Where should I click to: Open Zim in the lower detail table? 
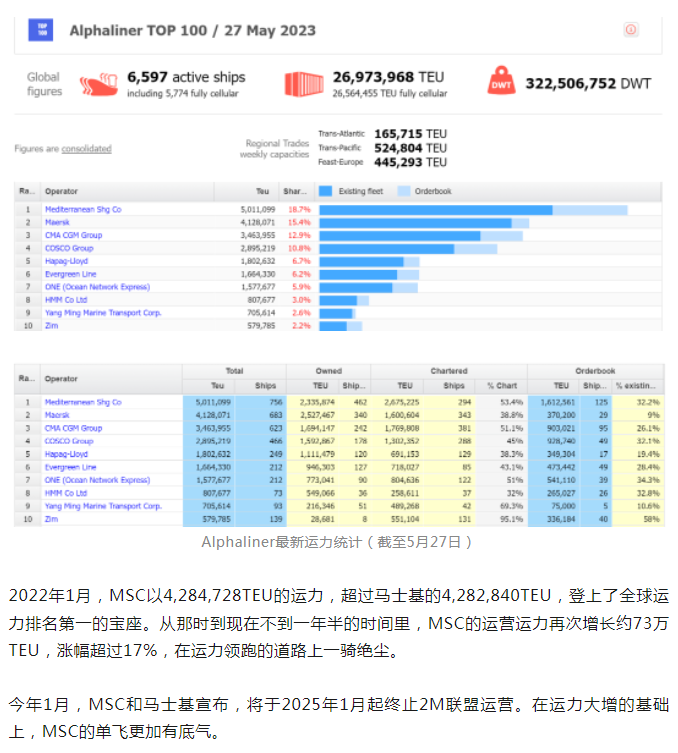point(51,519)
